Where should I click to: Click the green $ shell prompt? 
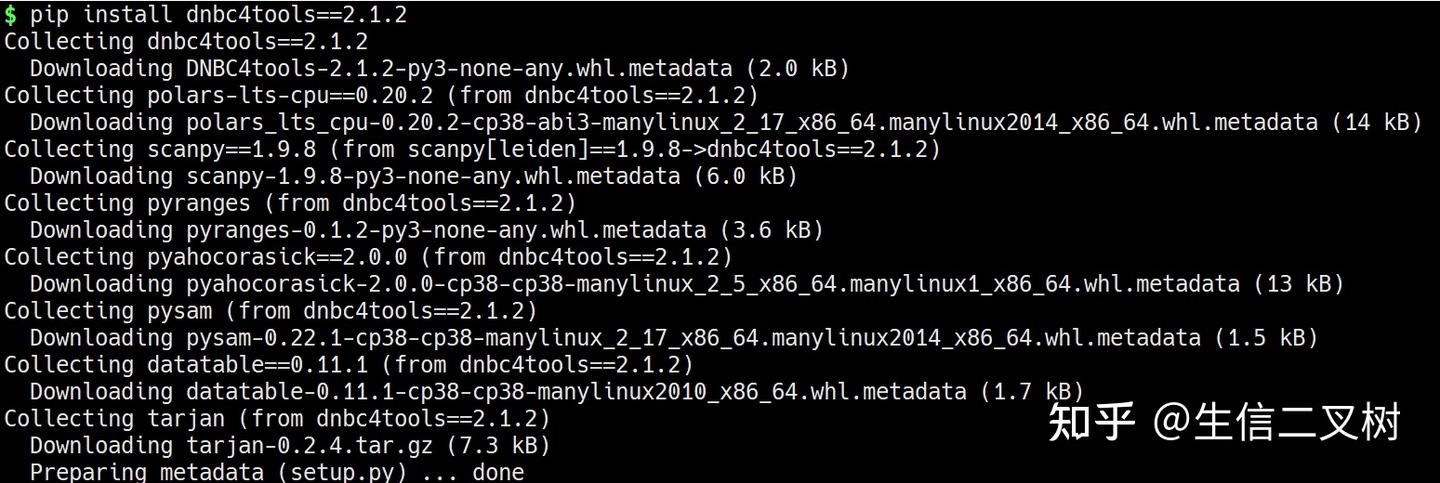(10, 15)
